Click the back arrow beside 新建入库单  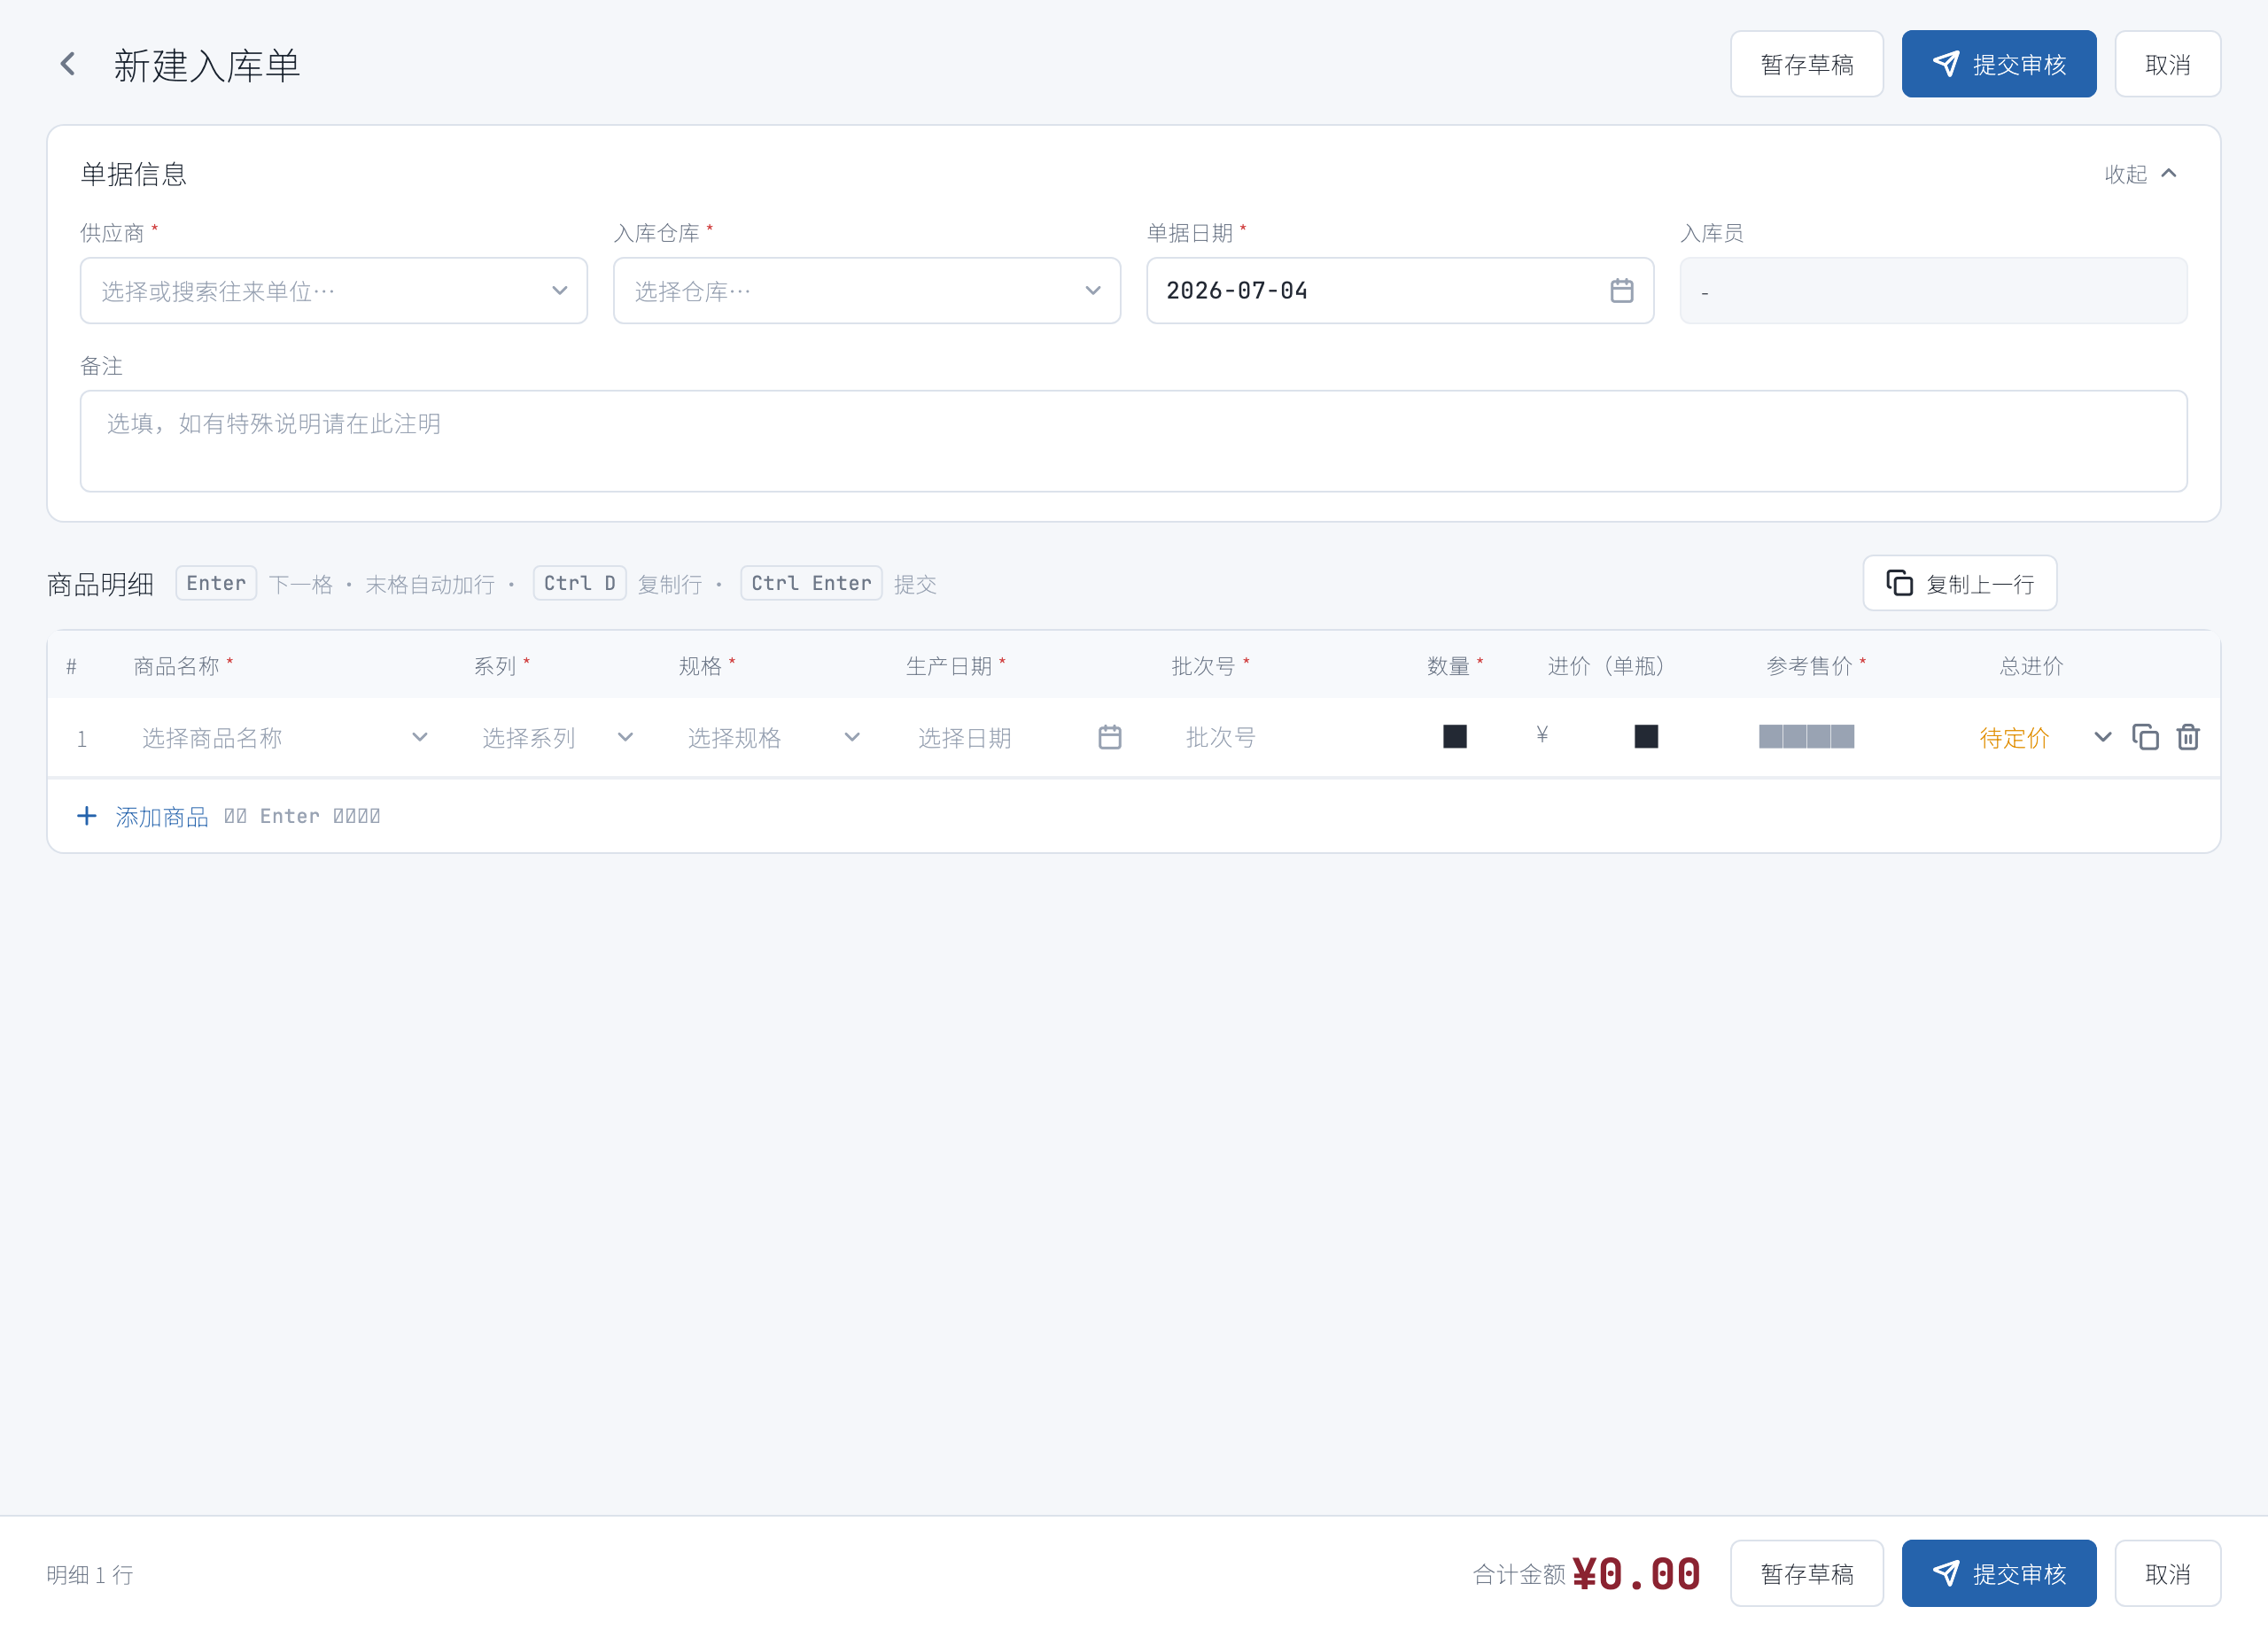click(x=68, y=64)
